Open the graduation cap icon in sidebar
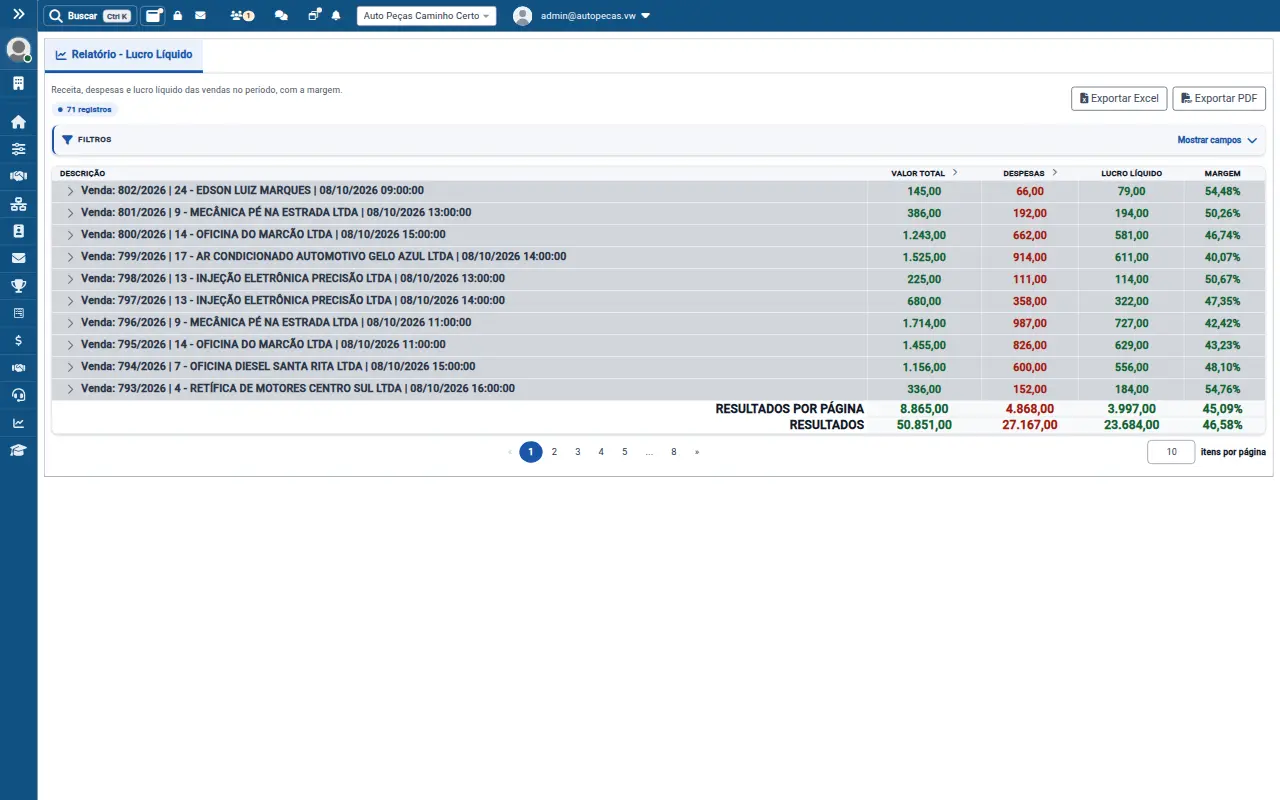This screenshot has height=800, width=1280. [x=18, y=450]
